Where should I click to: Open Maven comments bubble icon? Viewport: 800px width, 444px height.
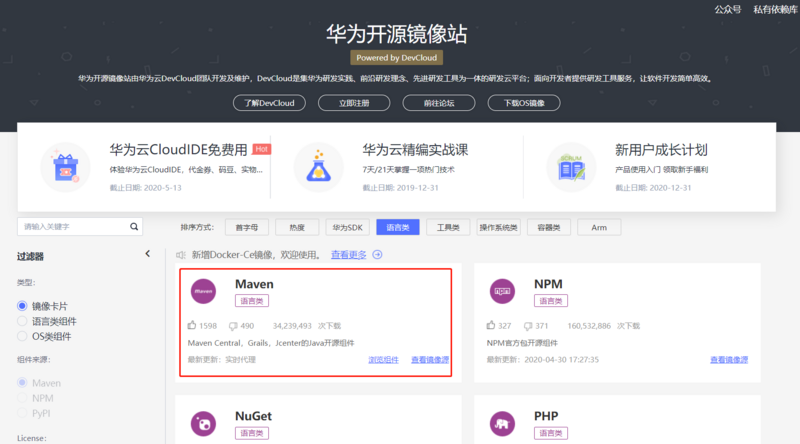point(233,326)
